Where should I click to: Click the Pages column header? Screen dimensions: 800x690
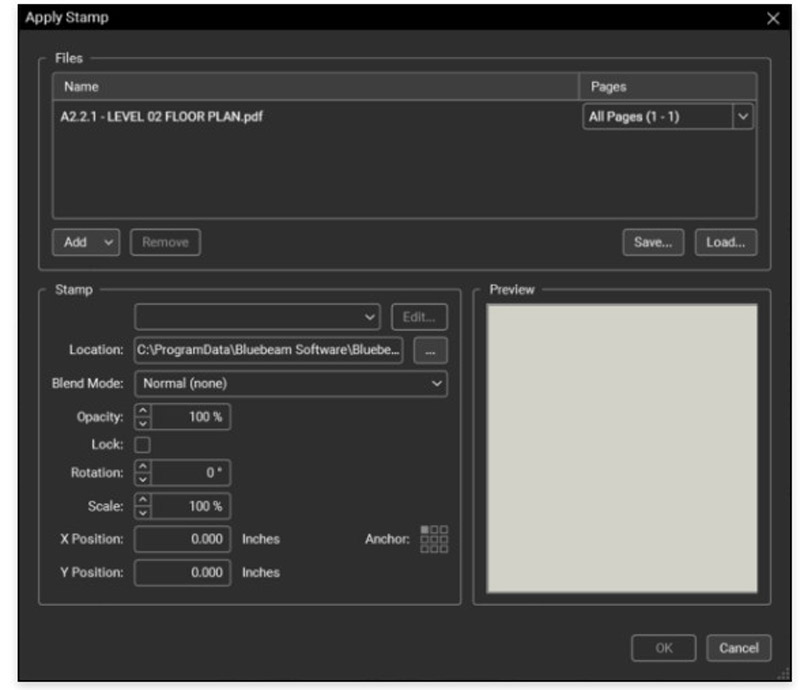(667, 86)
